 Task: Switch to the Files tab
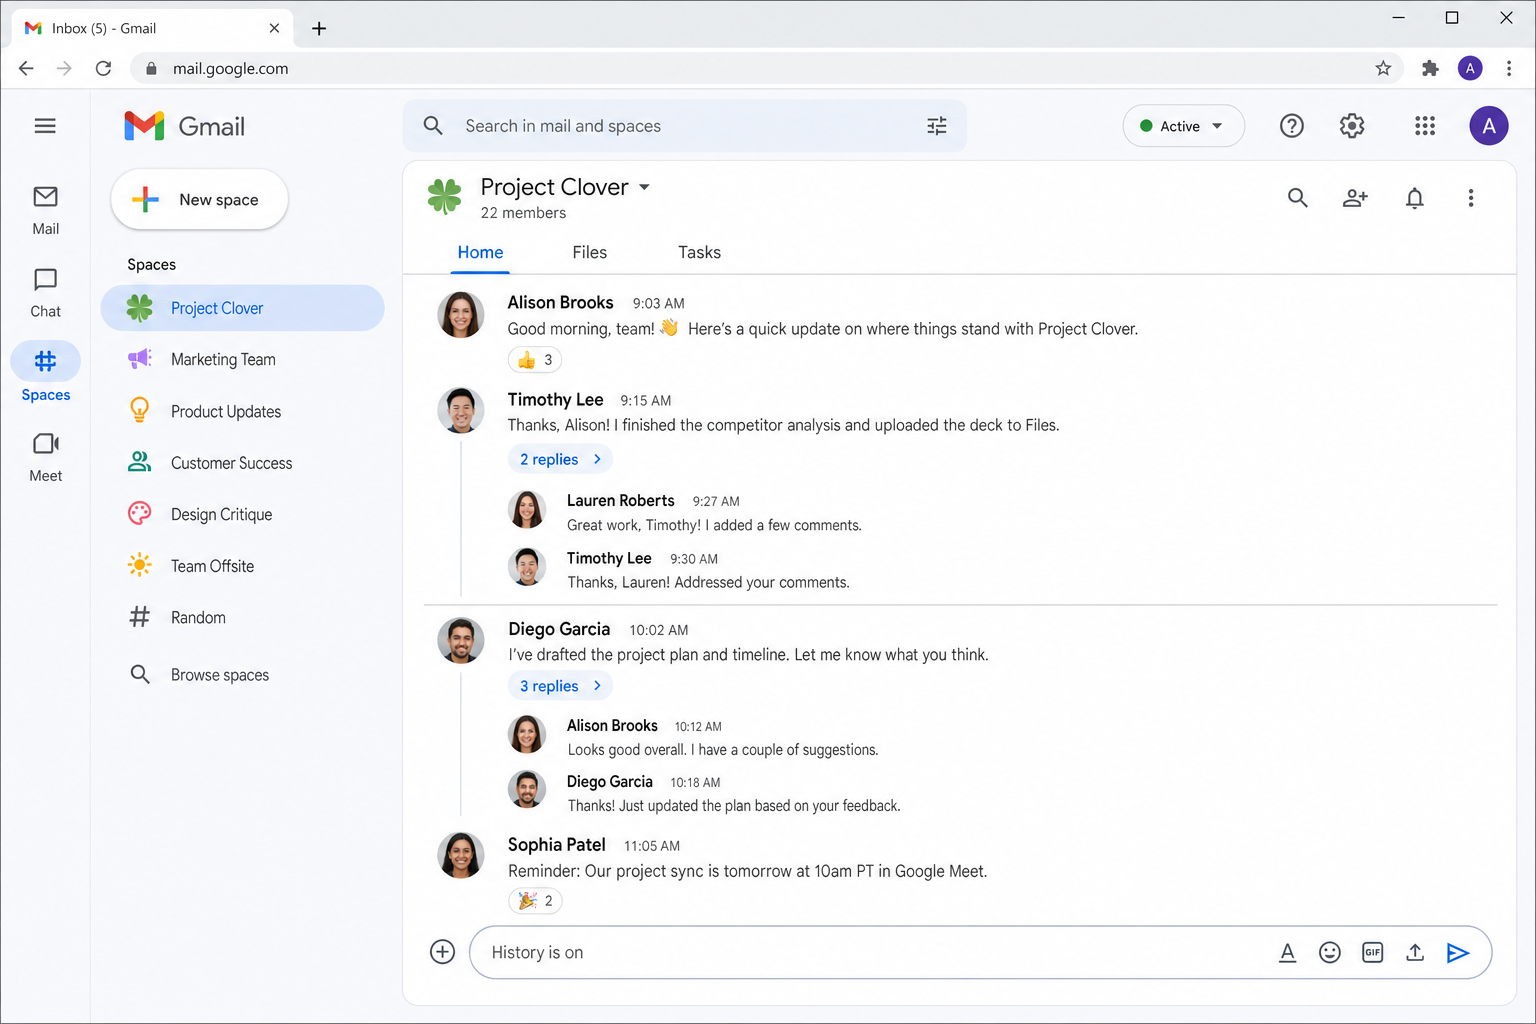coord(589,253)
